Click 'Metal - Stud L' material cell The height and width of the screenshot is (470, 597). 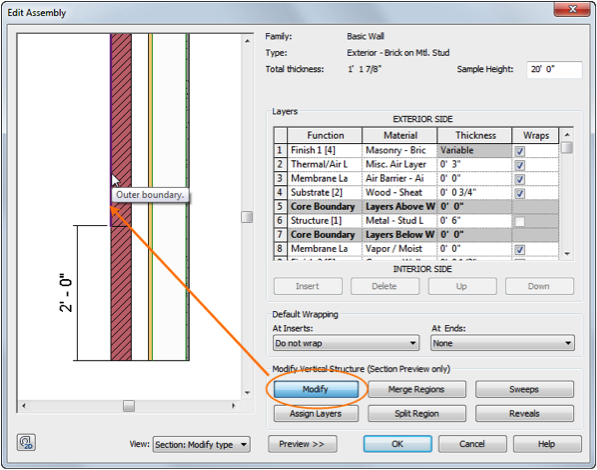[x=400, y=221]
